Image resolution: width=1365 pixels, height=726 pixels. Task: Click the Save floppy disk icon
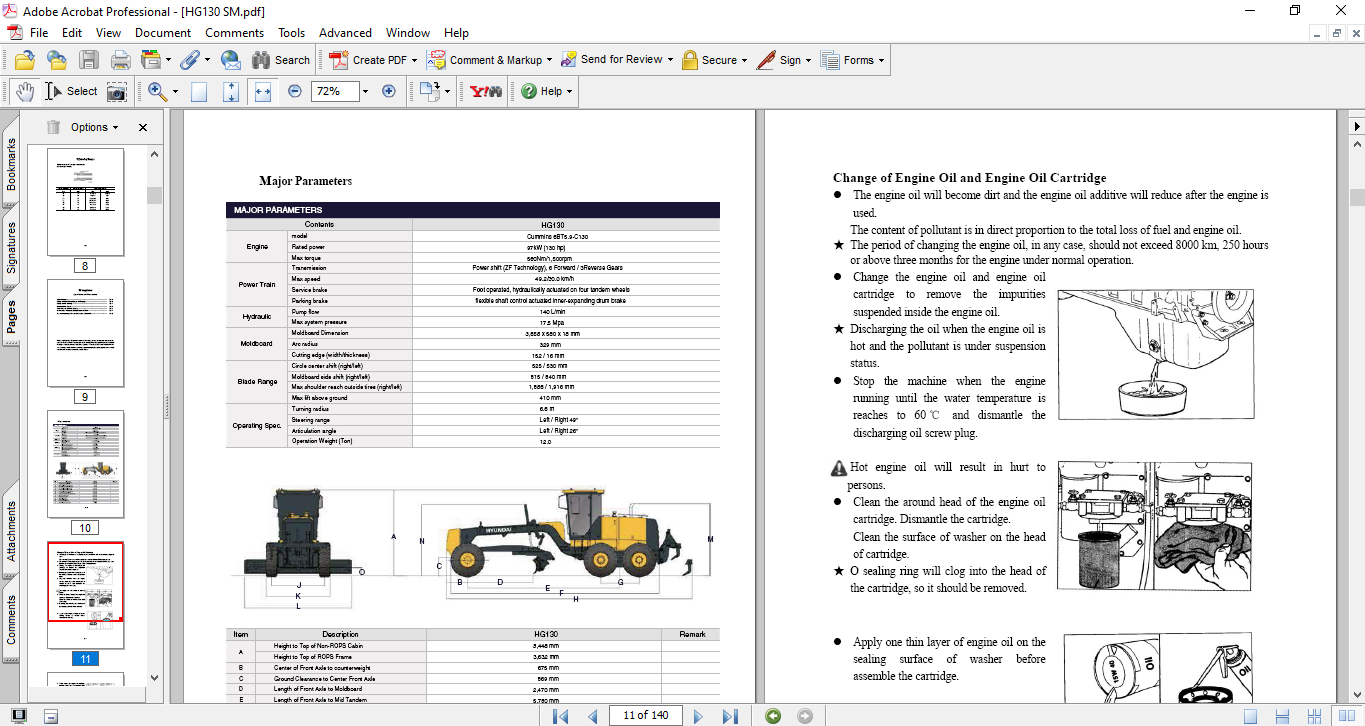click(89, 60)
